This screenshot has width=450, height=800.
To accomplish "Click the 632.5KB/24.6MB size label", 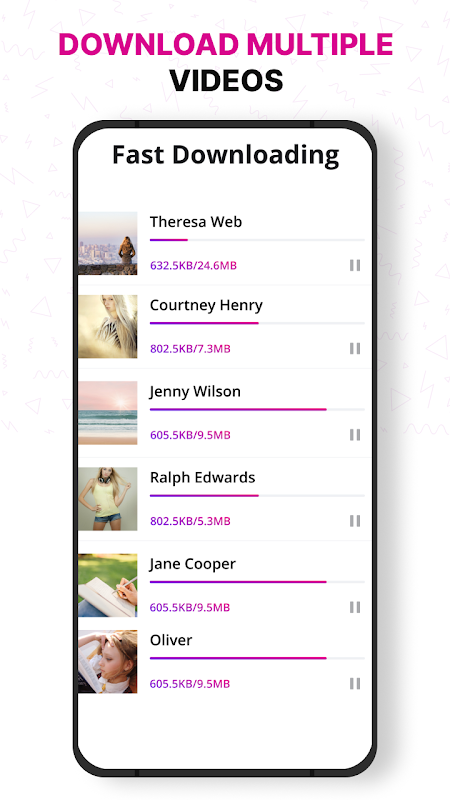I will pyautogui.click(x=193, y=265).
